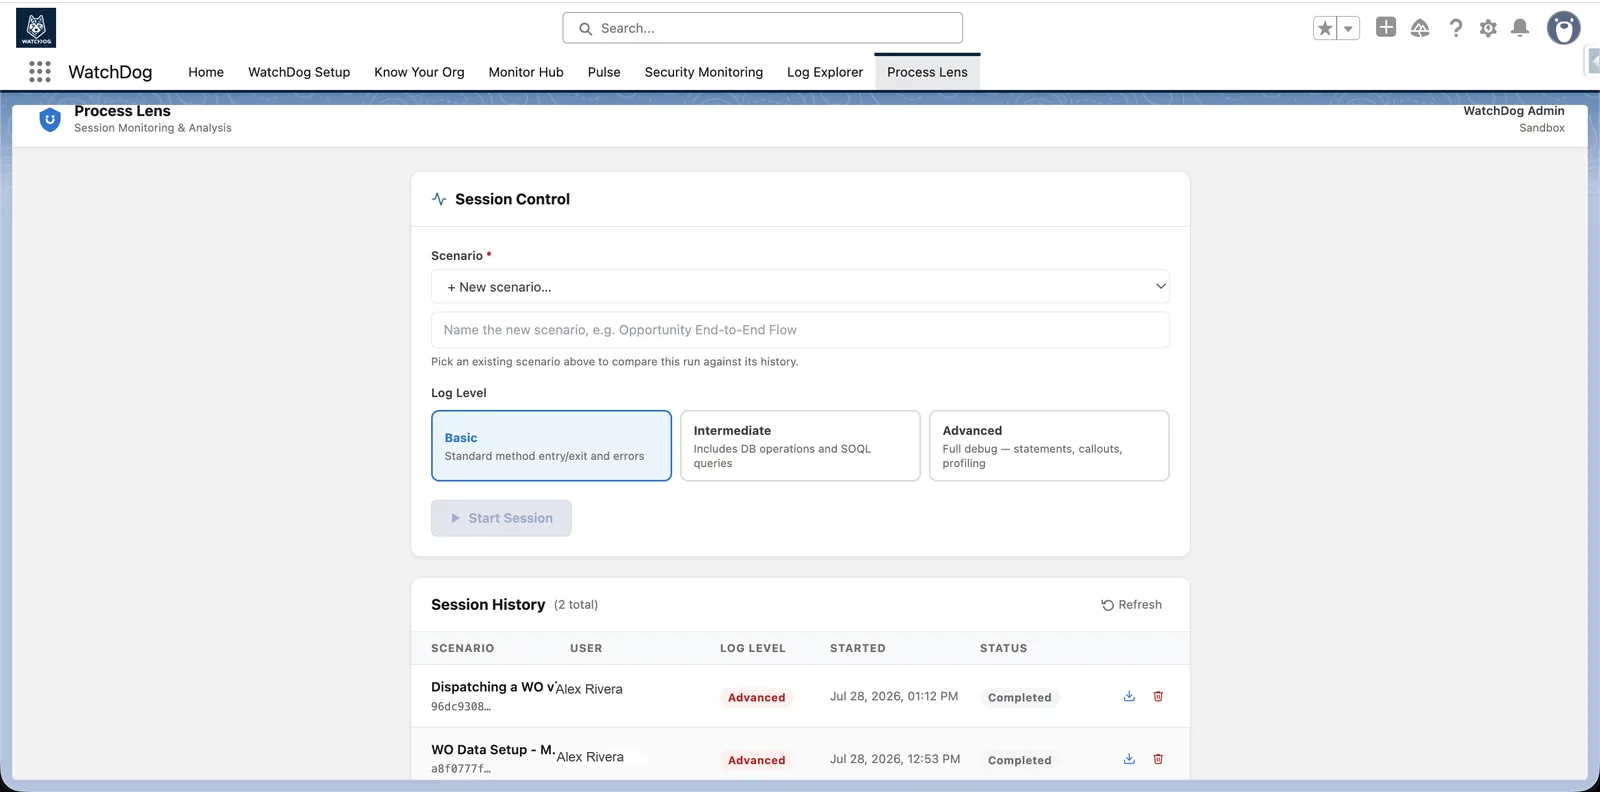Screen dimensions: 1600x792
Task: Open the App Launcher grid icon
Action: 40,72
